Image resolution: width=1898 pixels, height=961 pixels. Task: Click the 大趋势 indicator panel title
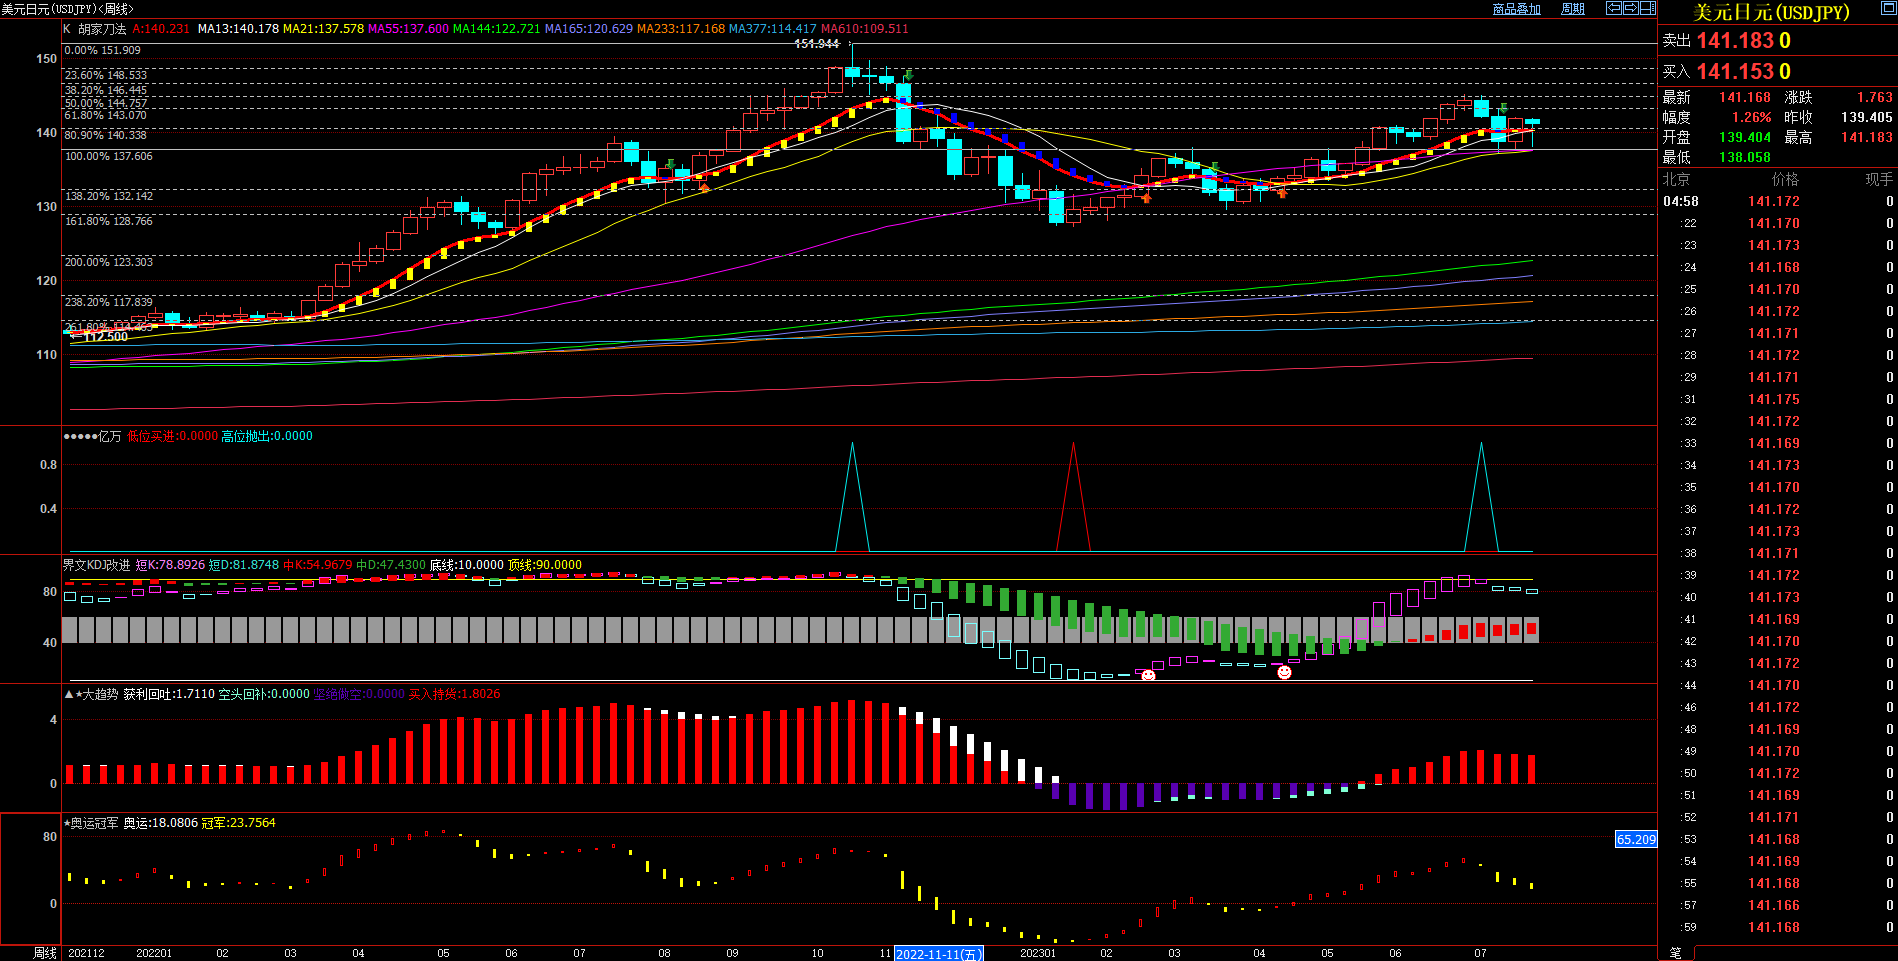pos(99,694)
